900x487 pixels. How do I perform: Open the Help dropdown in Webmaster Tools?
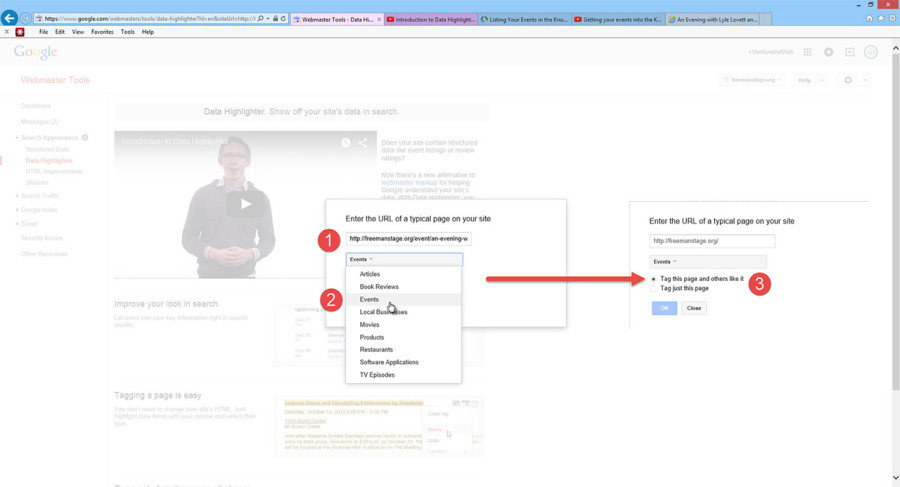[x=810, y=80]
